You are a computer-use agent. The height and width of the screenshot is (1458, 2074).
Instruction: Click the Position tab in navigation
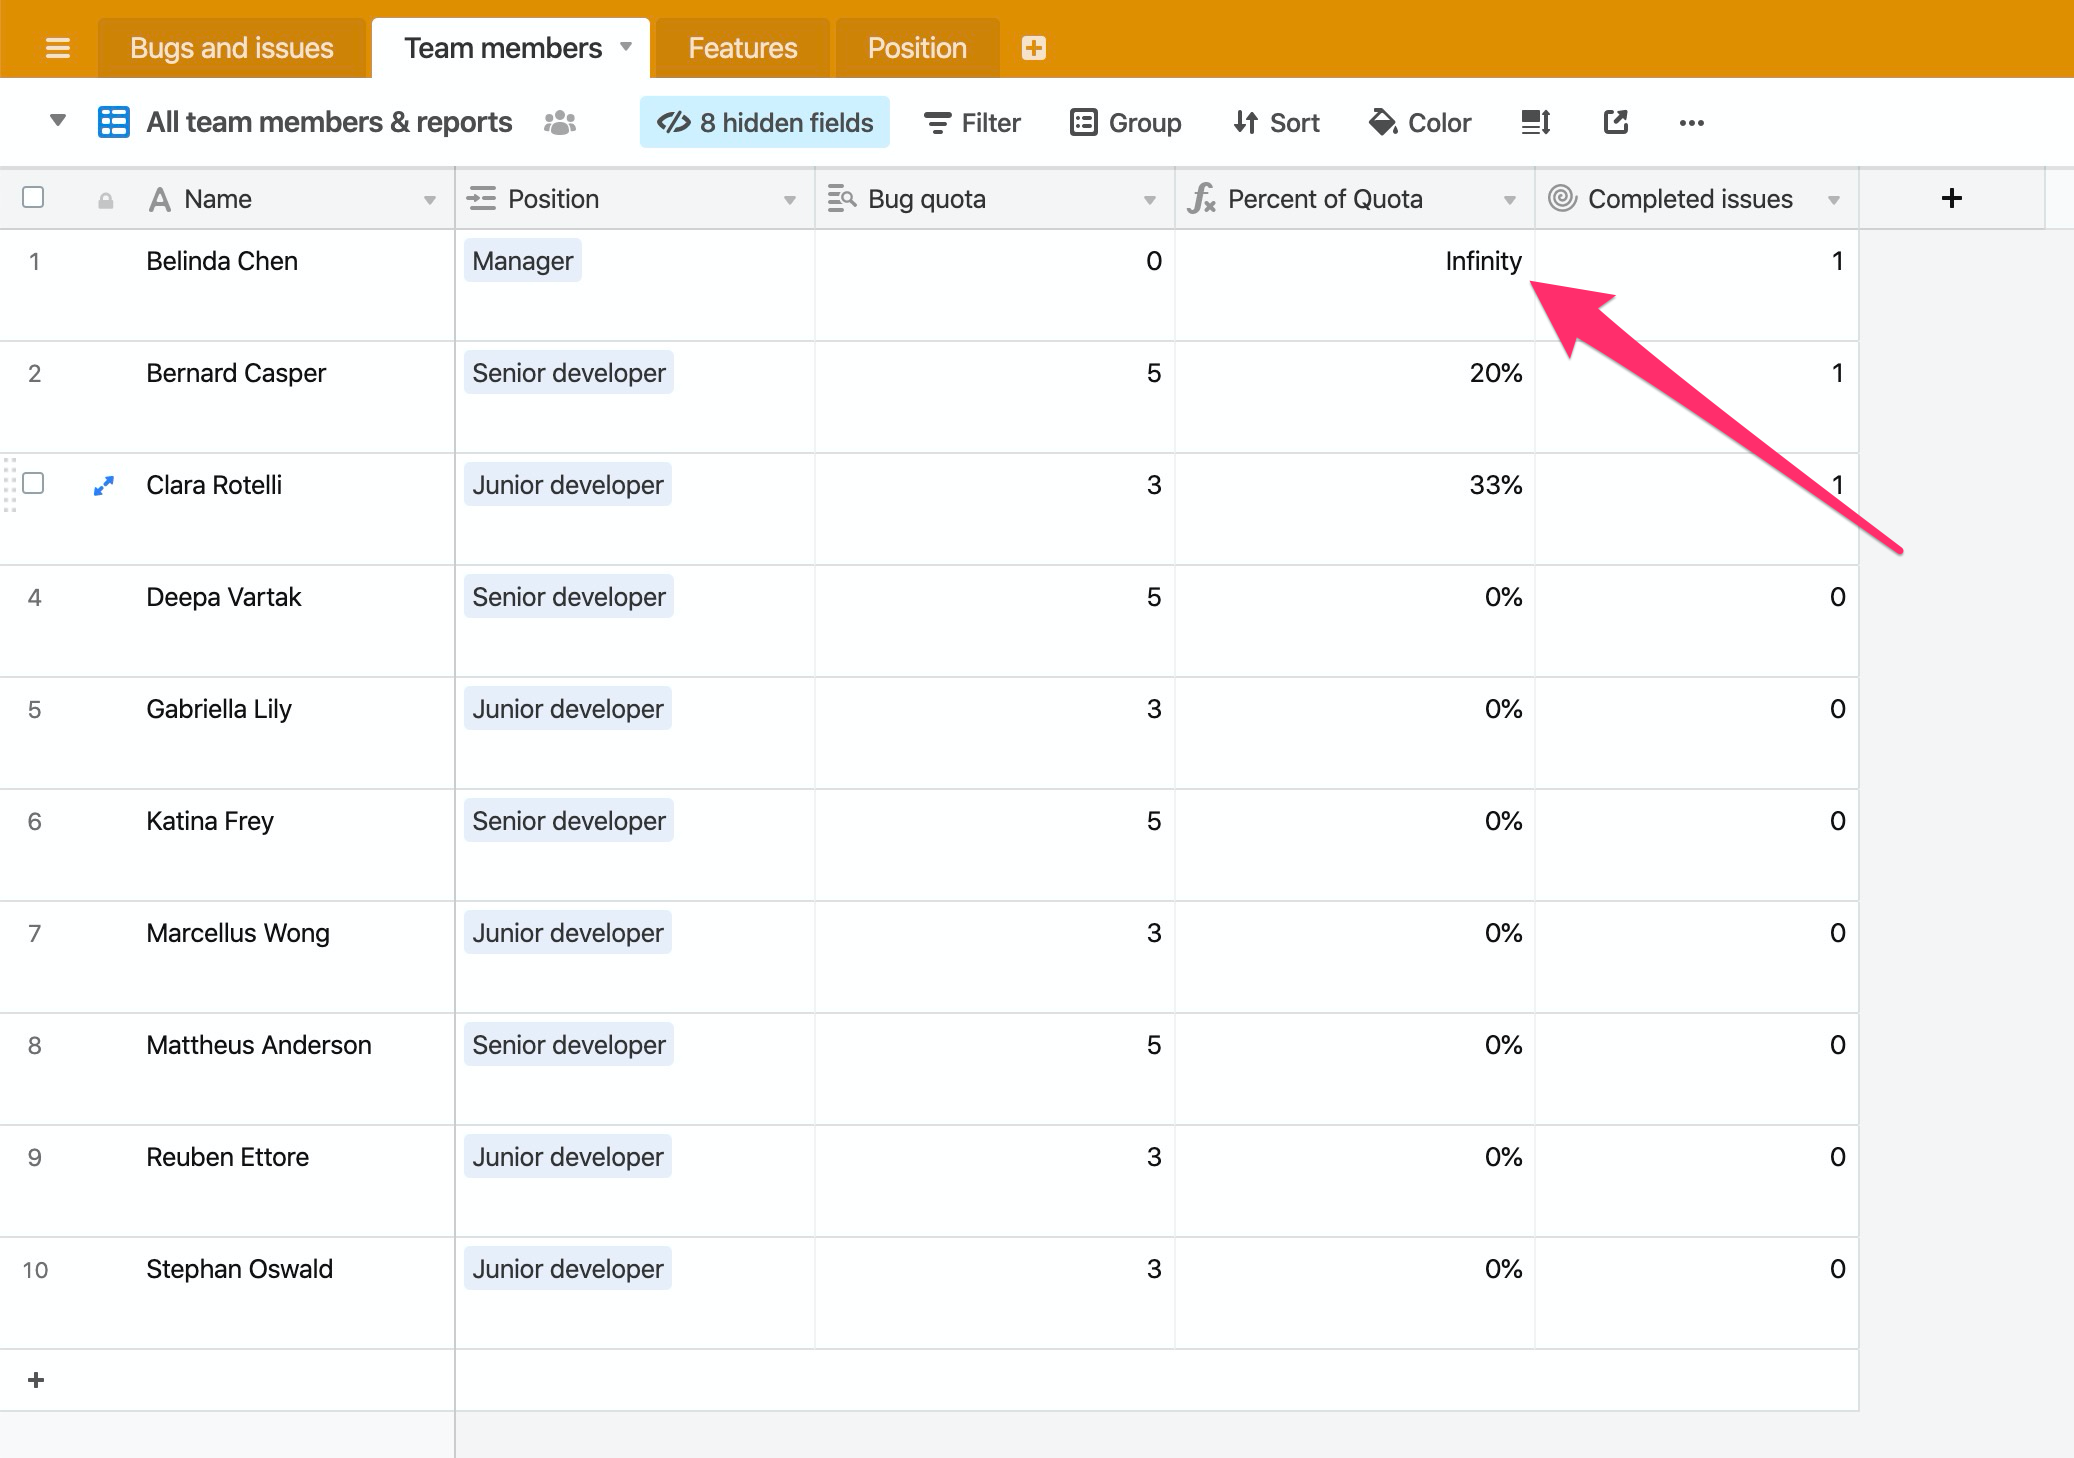point(915,46)
